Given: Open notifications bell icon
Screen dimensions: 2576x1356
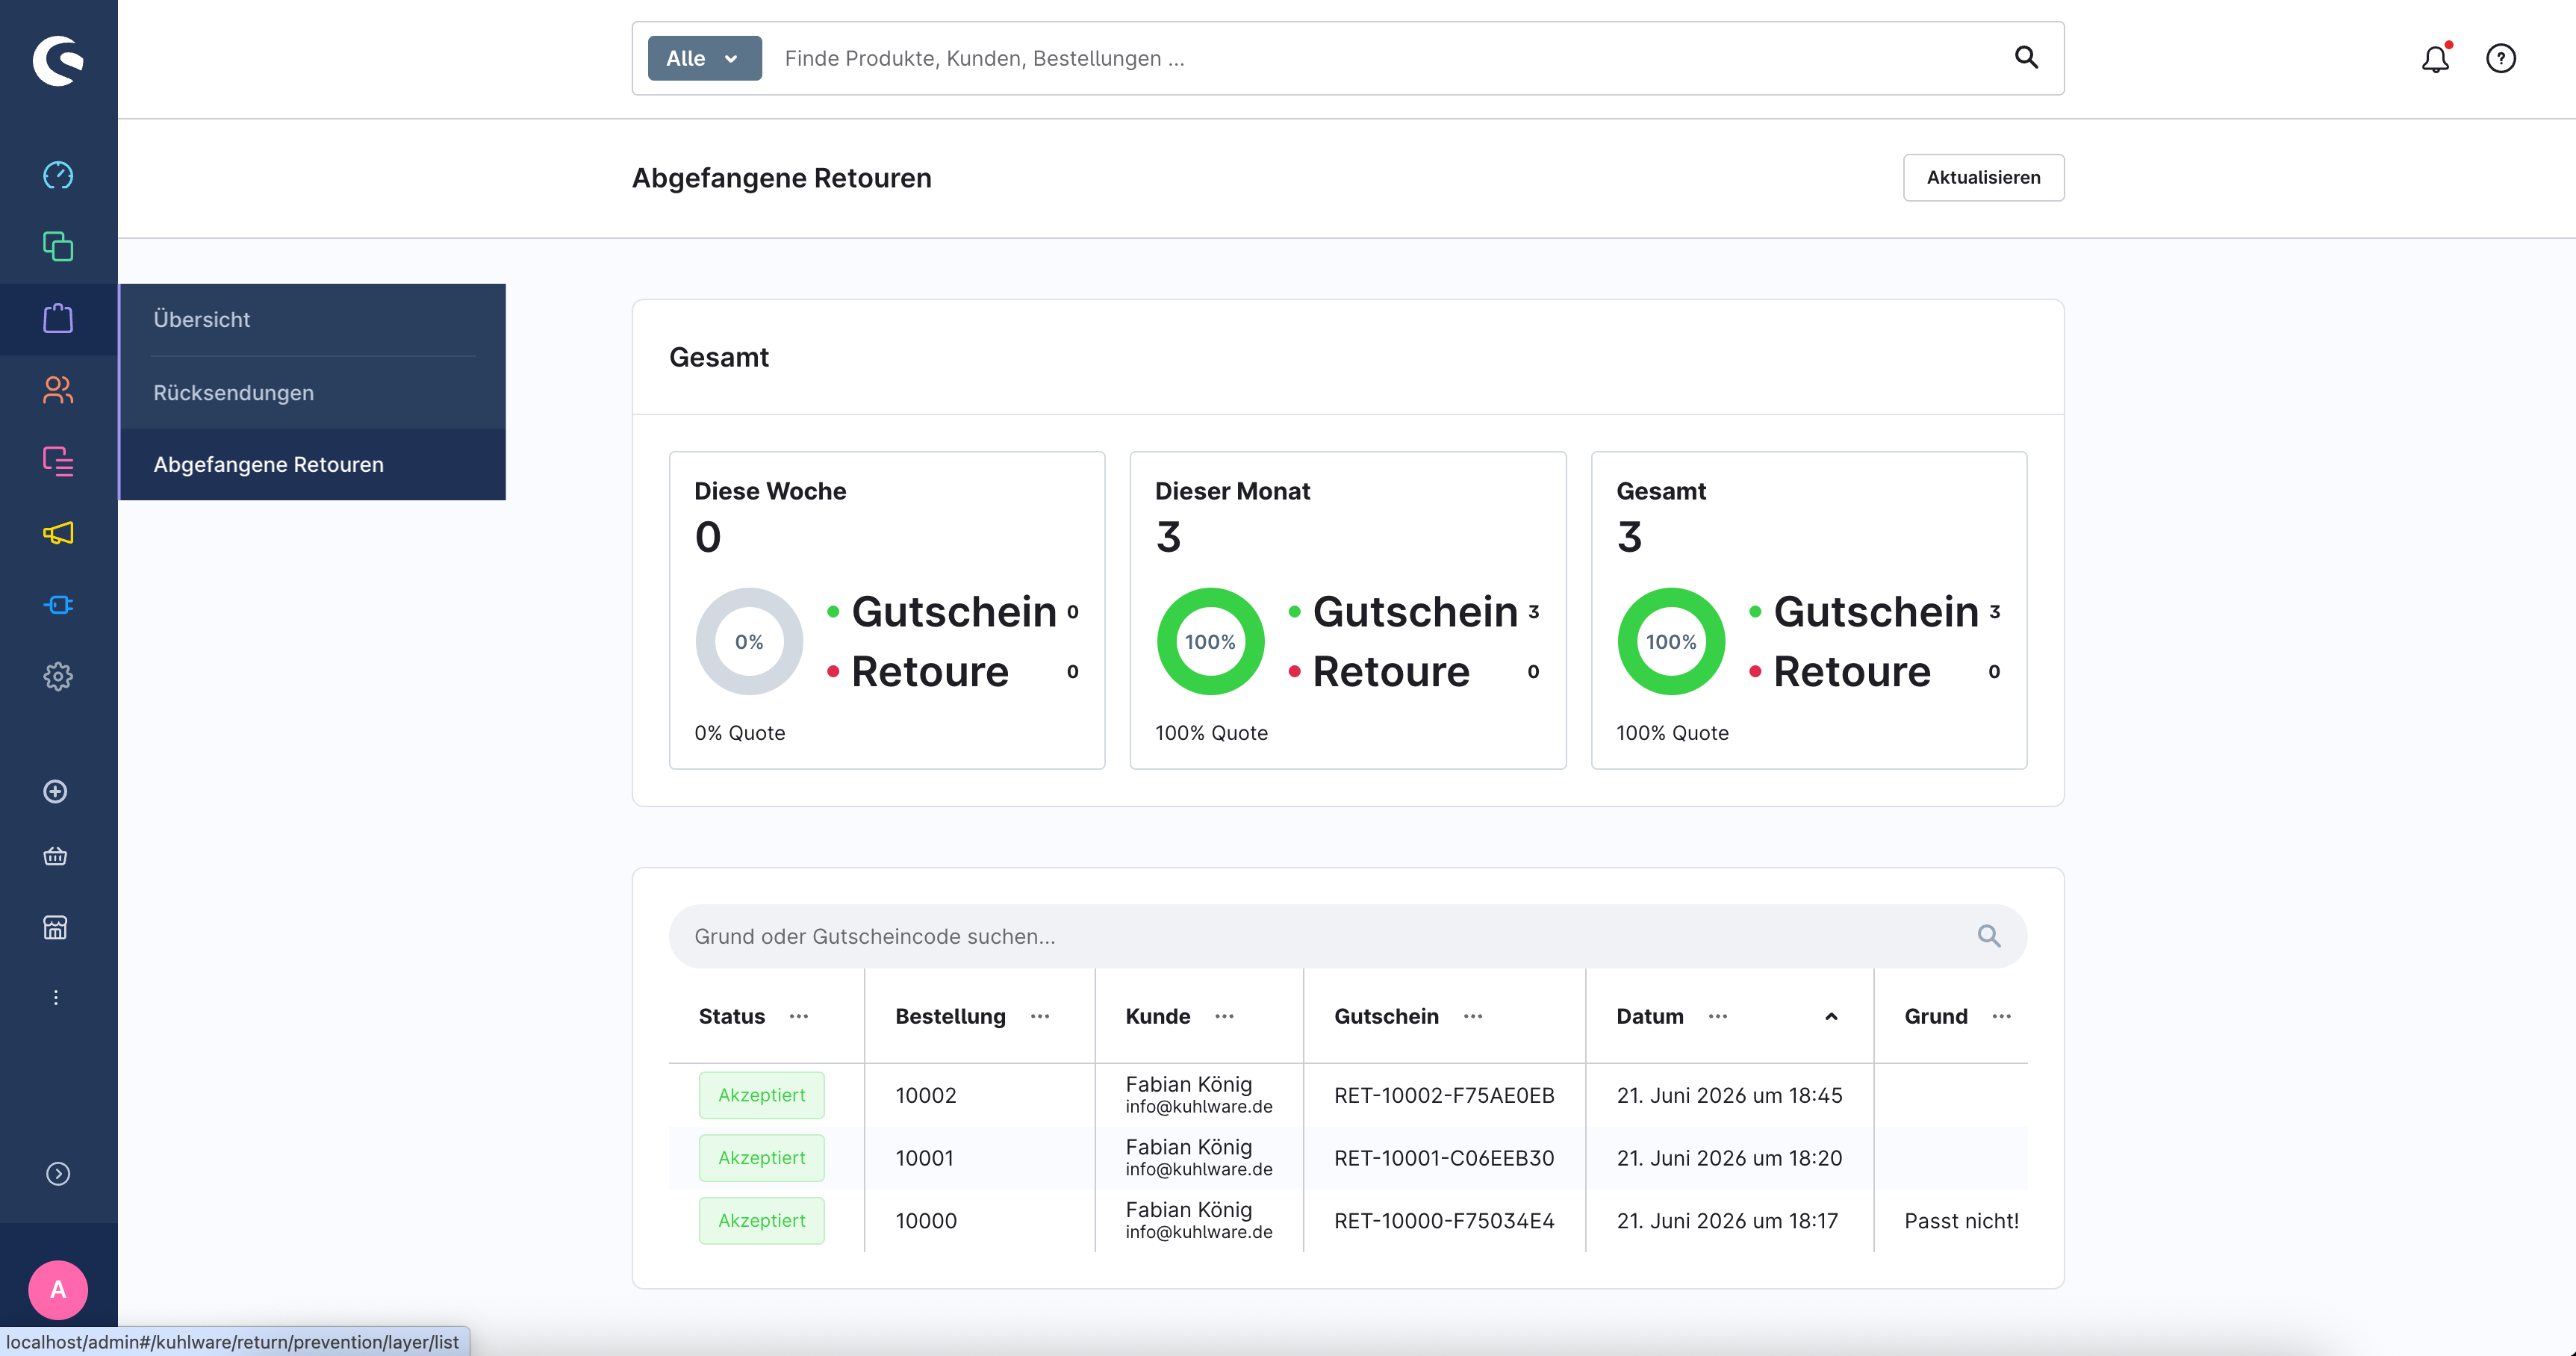Looking at the screenshot, I should tap(2435, 58).
